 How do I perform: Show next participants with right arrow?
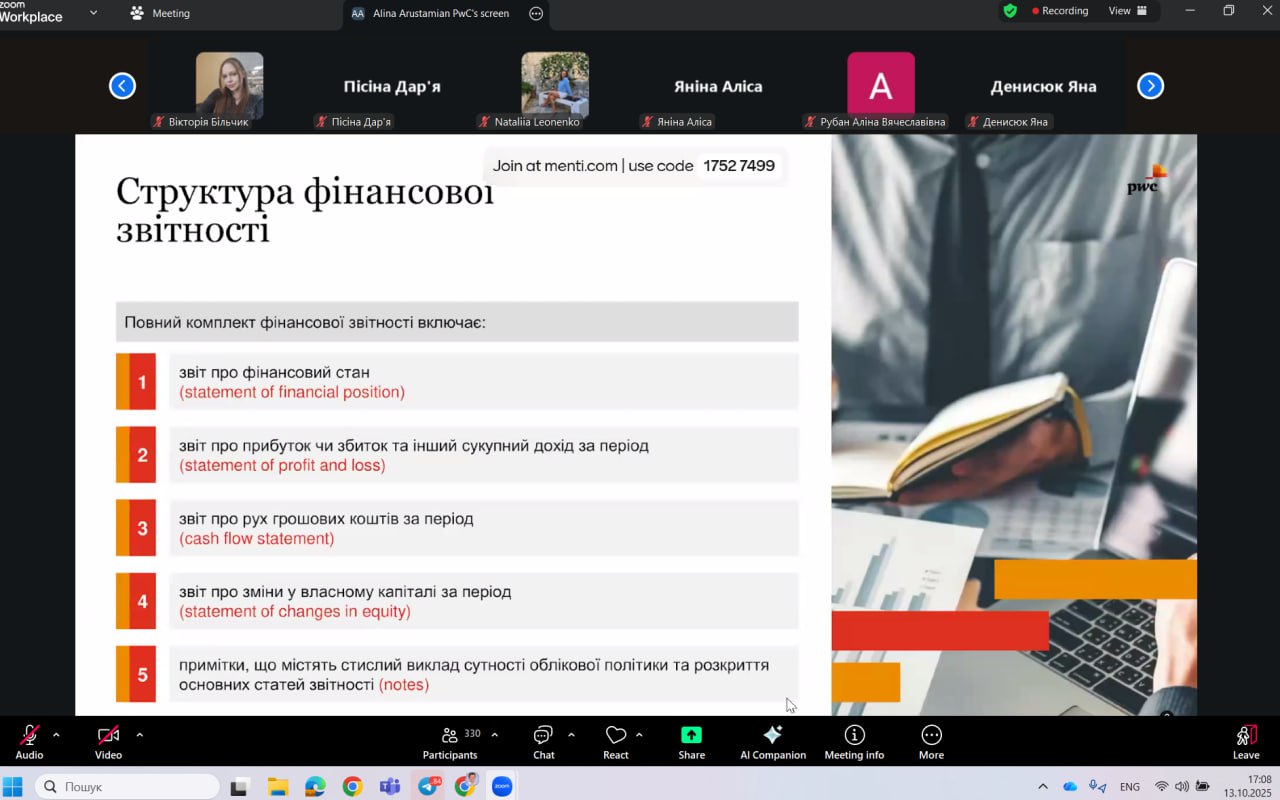point(1151,86)
